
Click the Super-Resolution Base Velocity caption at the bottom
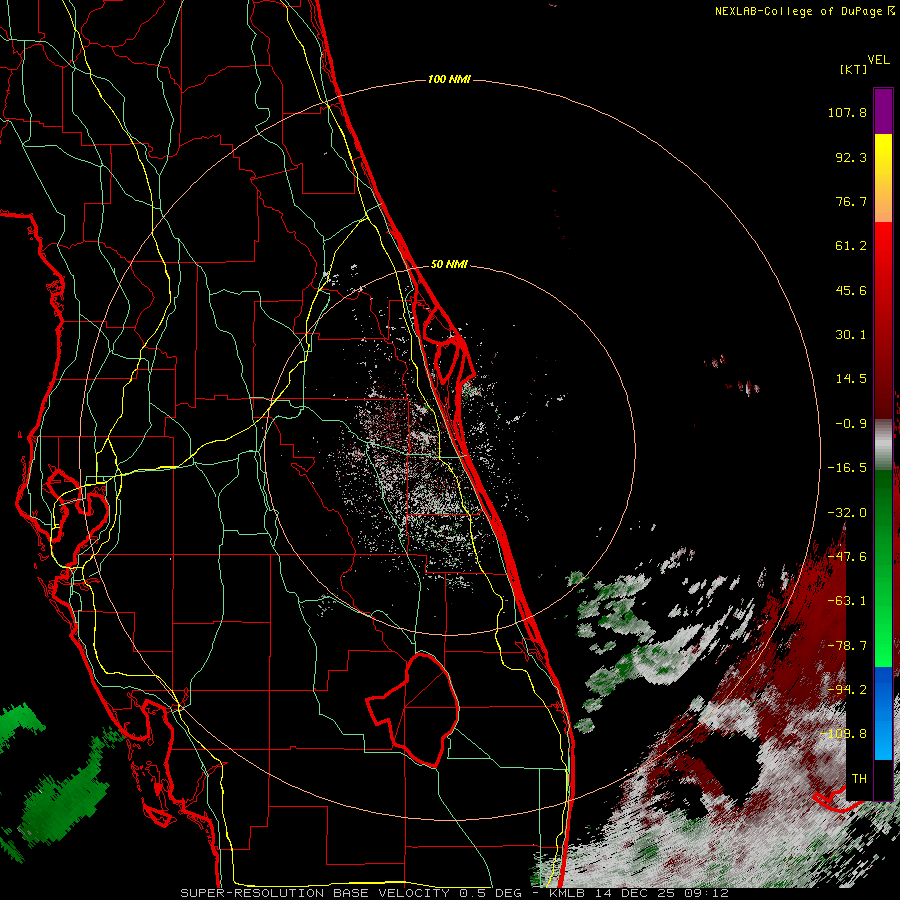pos(454,893)
